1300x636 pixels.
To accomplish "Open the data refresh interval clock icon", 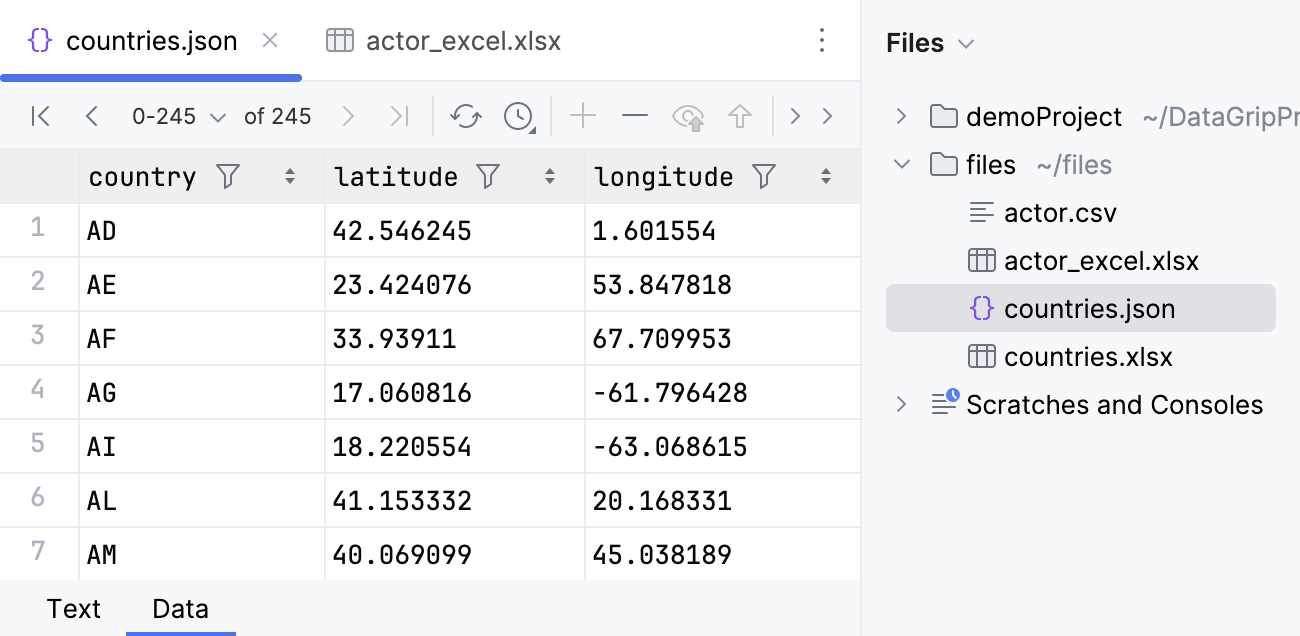I will point(518,116).
